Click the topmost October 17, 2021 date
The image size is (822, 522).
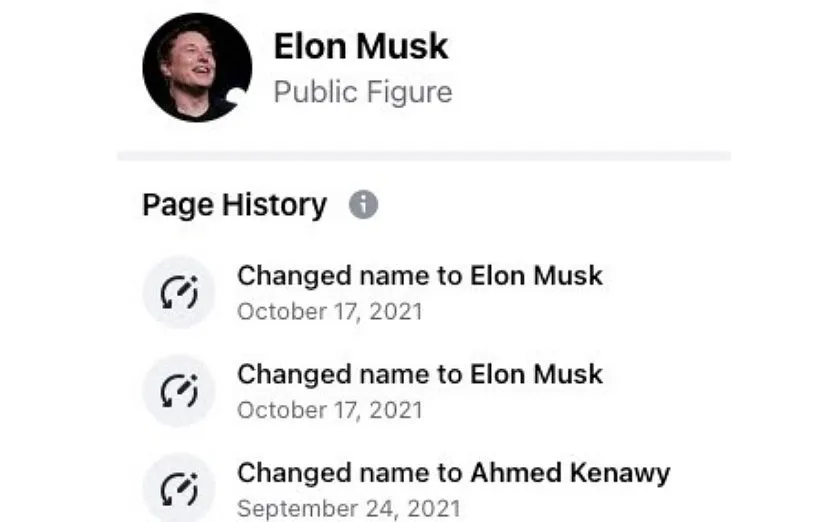pos(329,311)
